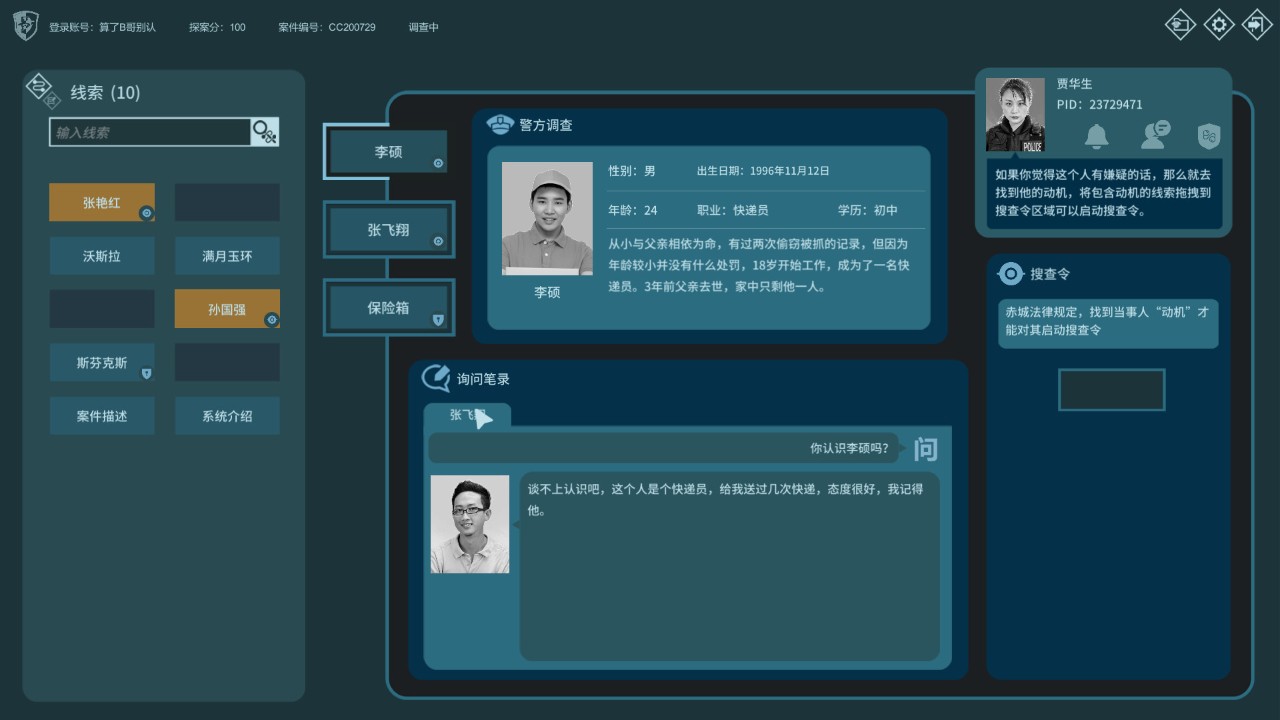
Task: Click the 问 ask icon
Action: click(926, 449)
